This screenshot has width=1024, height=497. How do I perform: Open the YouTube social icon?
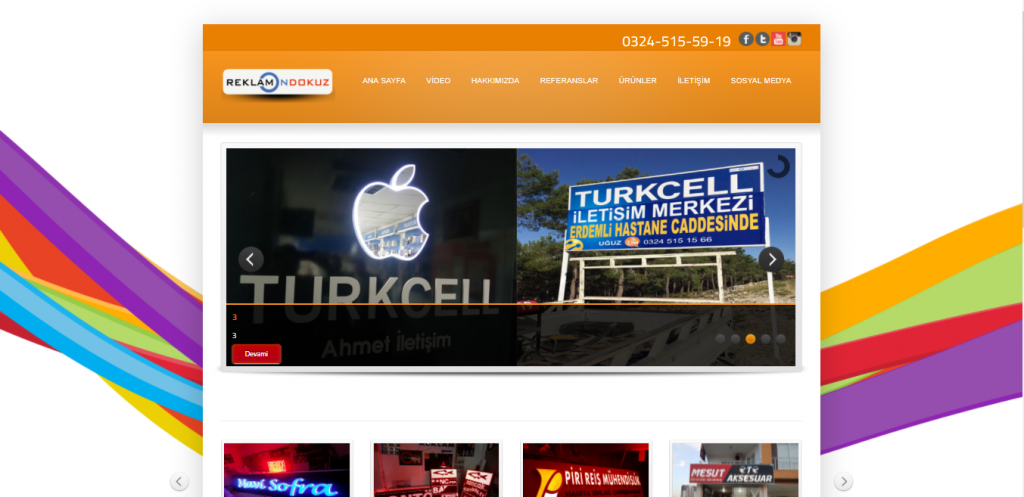(778, 39)
